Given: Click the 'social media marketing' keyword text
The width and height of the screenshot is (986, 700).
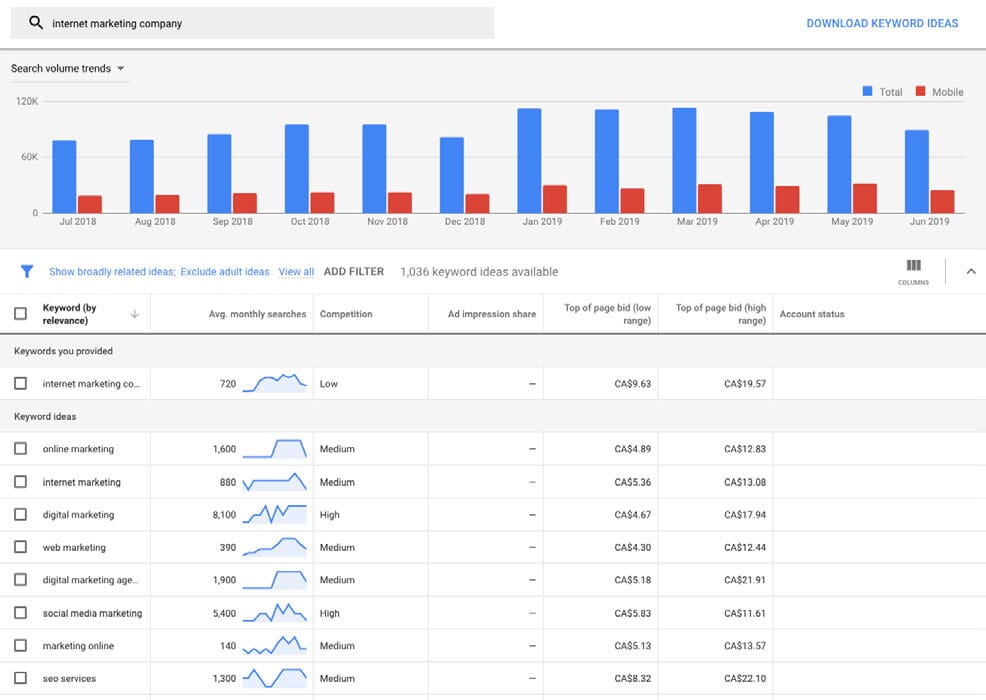Looking at the screenshot, I should tap(92, 613).
